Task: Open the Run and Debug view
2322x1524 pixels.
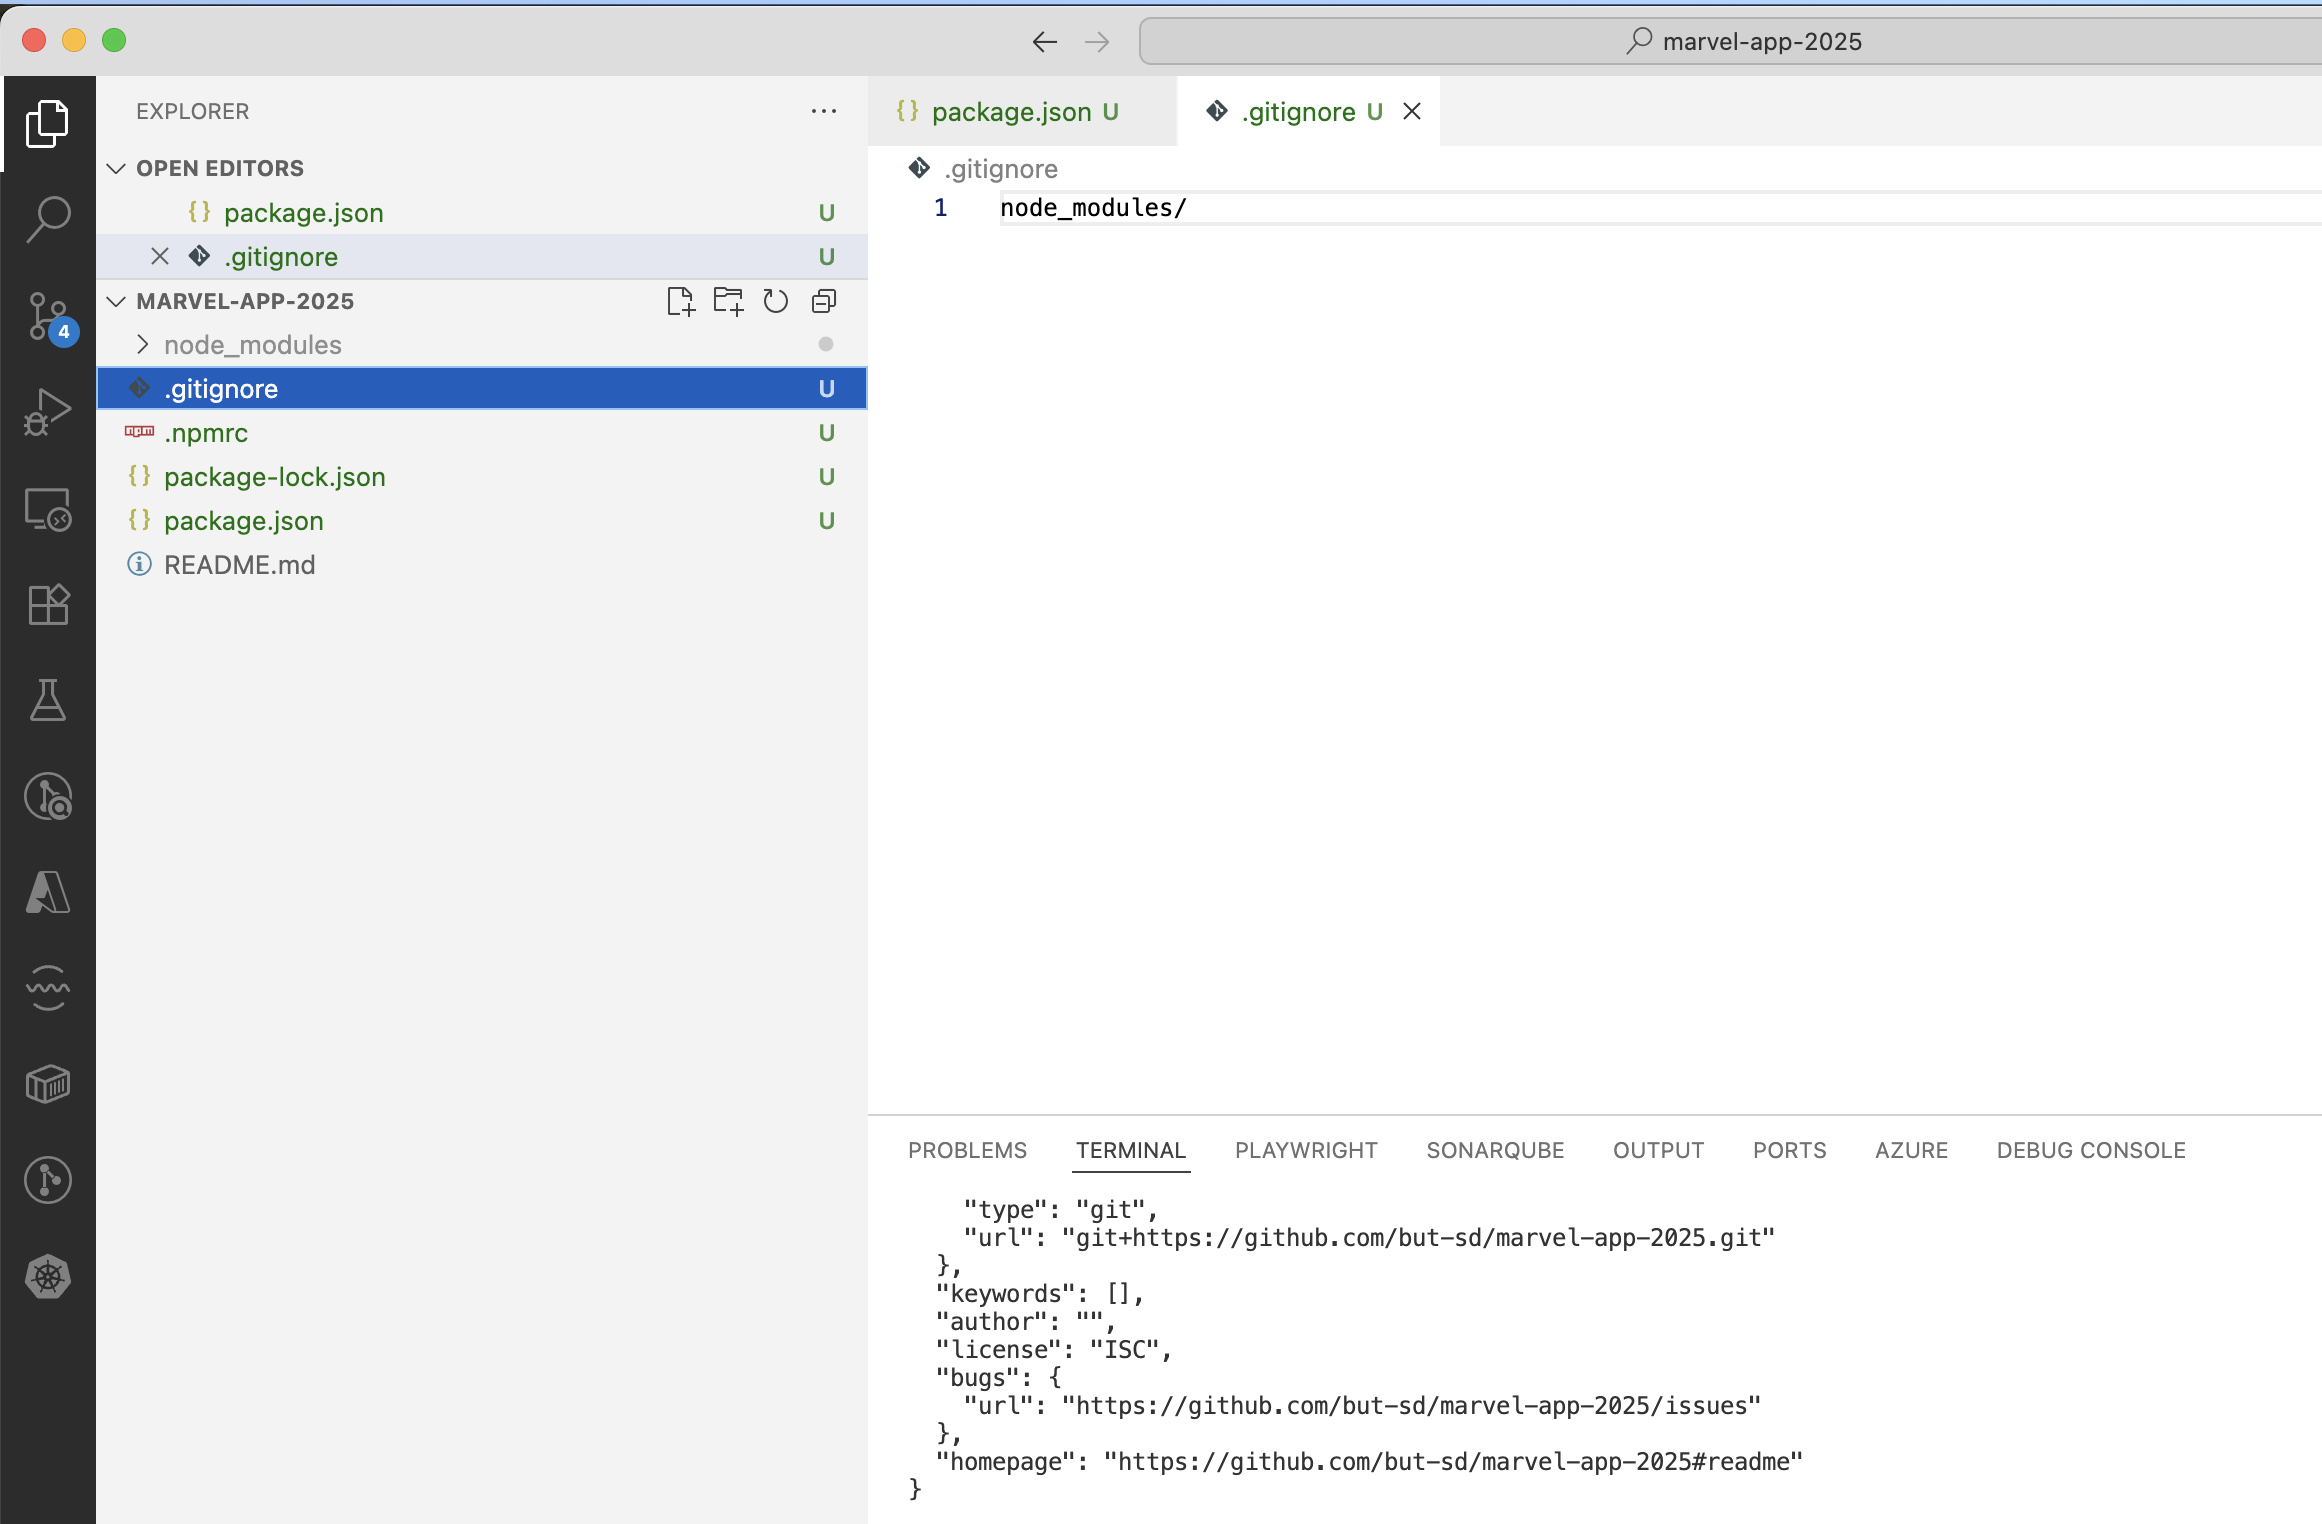Action: pyautogui.click(x=47, y=411)
